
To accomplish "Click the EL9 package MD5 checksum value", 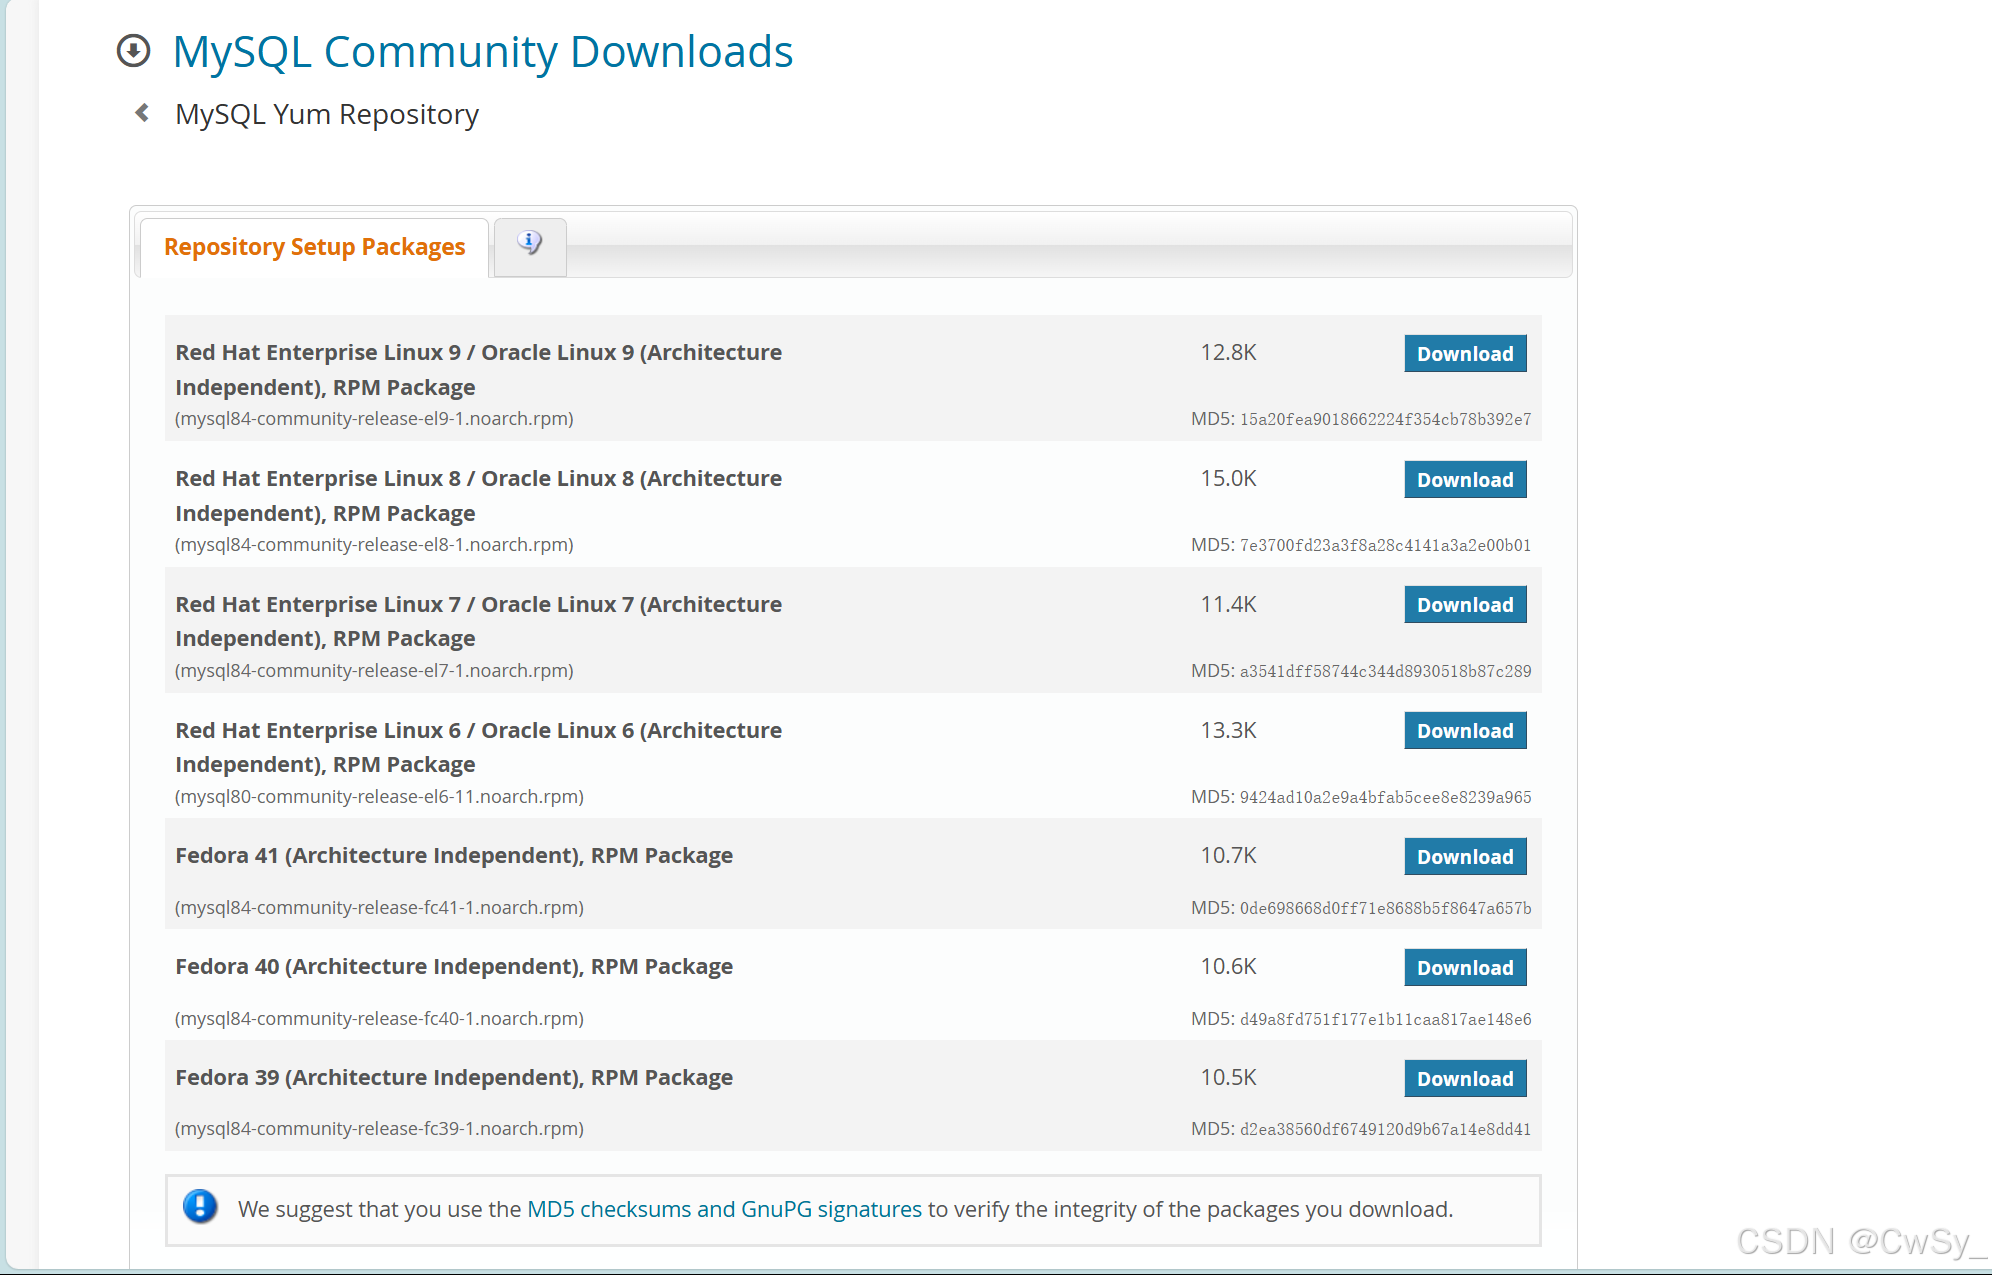I will 1385,420.
